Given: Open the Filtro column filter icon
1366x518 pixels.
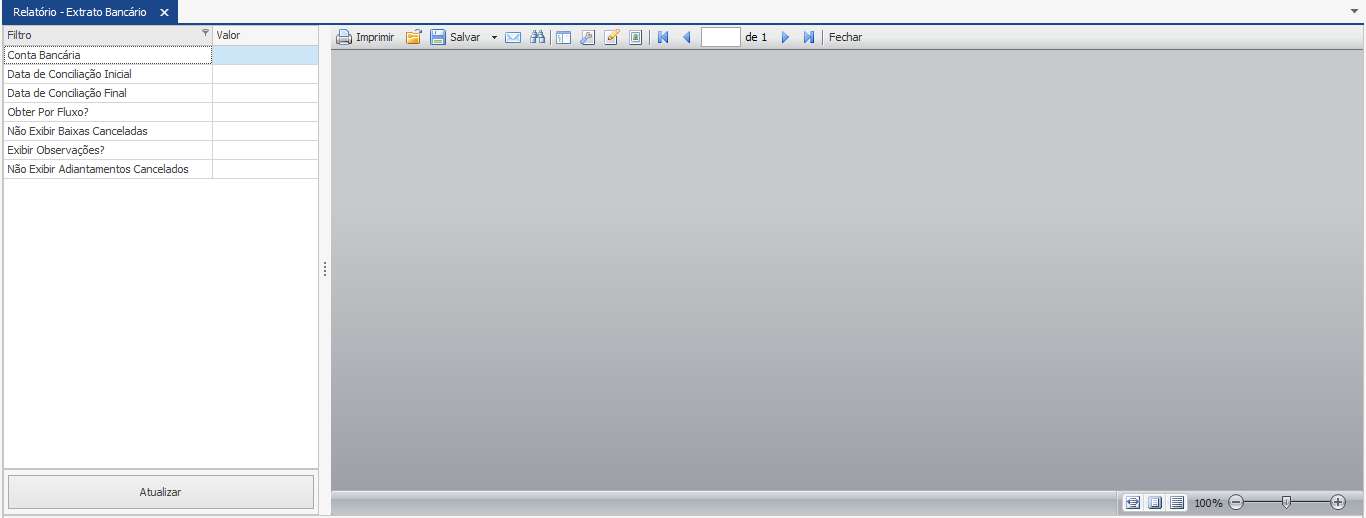Looking at the screenshot, I should pos(206,34).
